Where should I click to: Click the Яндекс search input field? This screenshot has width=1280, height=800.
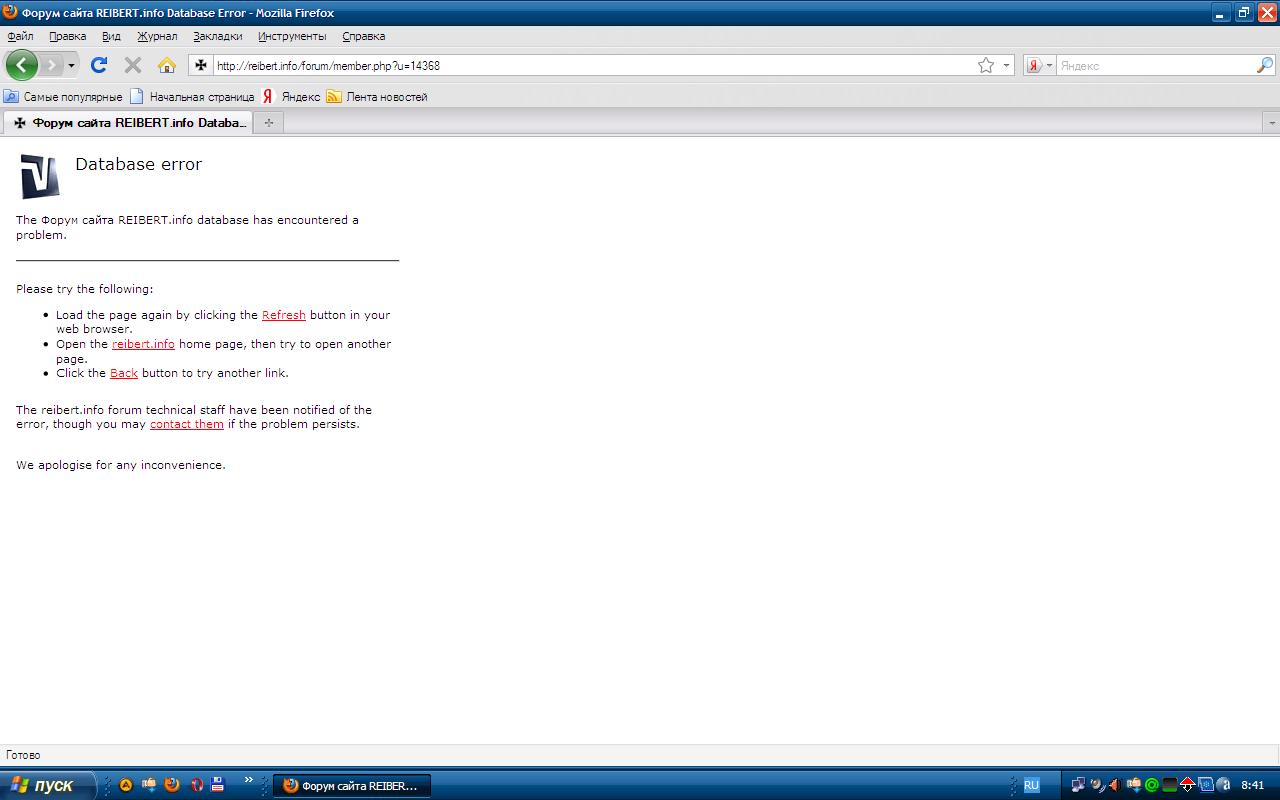1155,65
